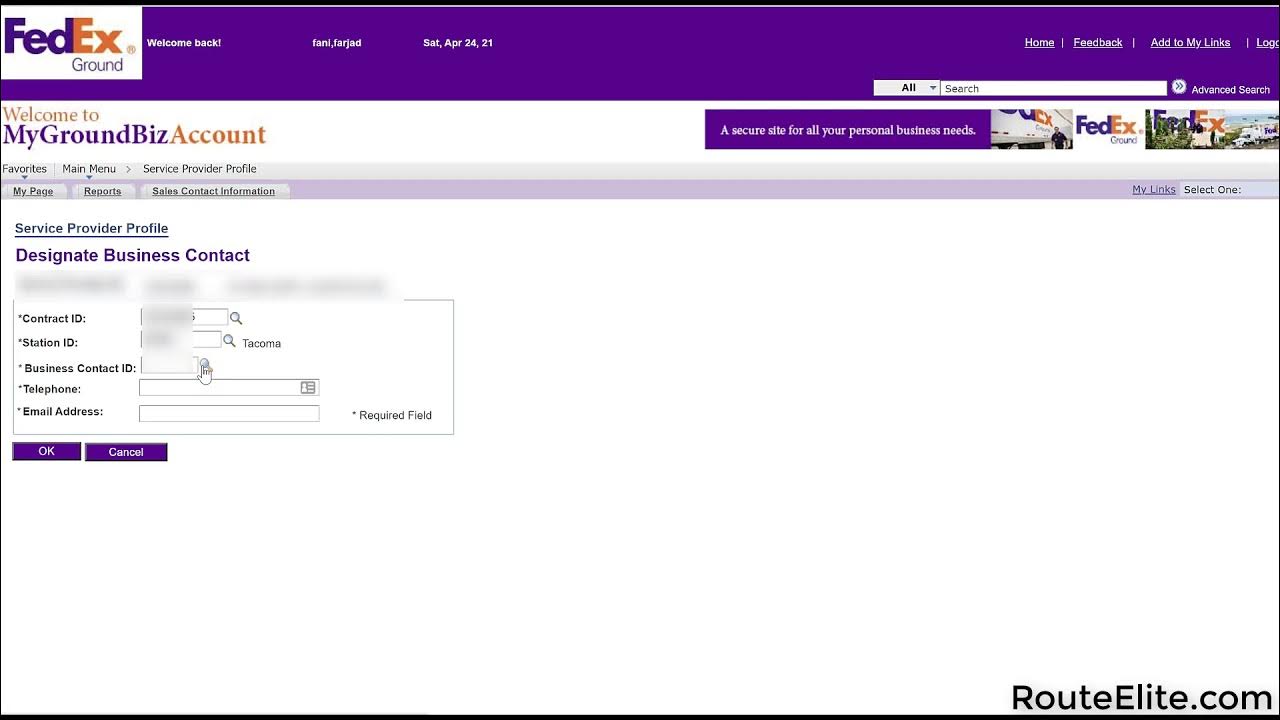1280x720 pixels.
Task: Click the Email Address input field
Action: pos(229,413)
